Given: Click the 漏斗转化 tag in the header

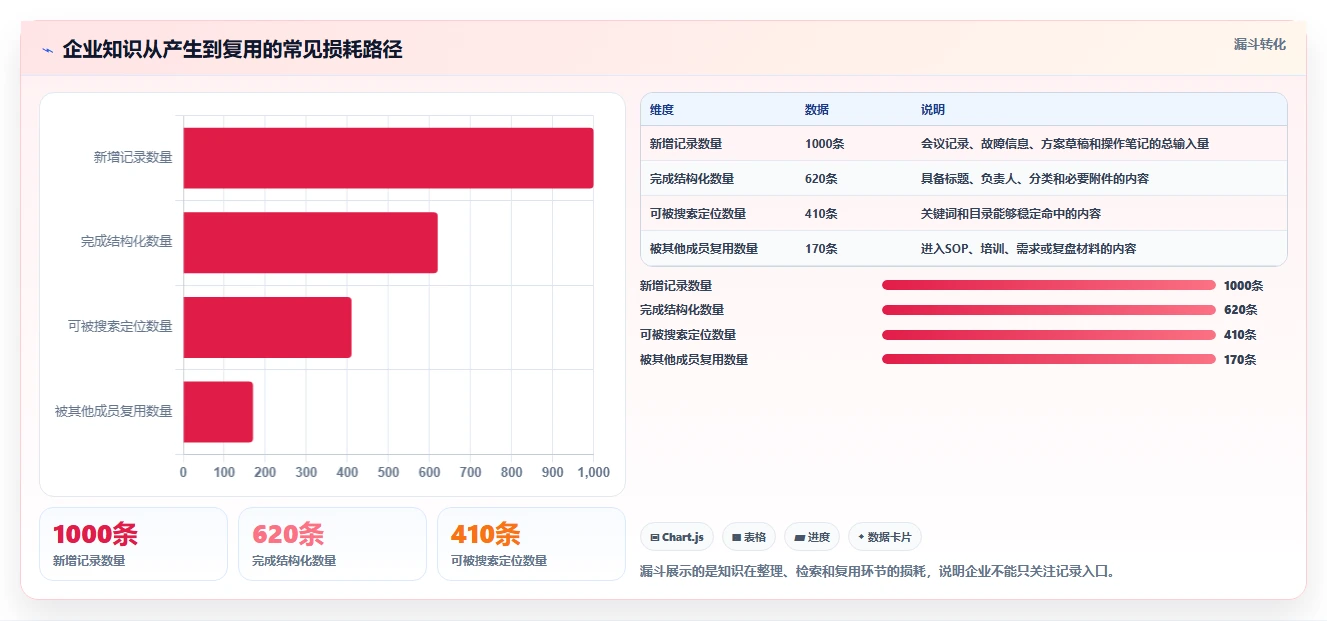Looking at the screenshot, I should pyautogui.click(x=1259, y=45).
